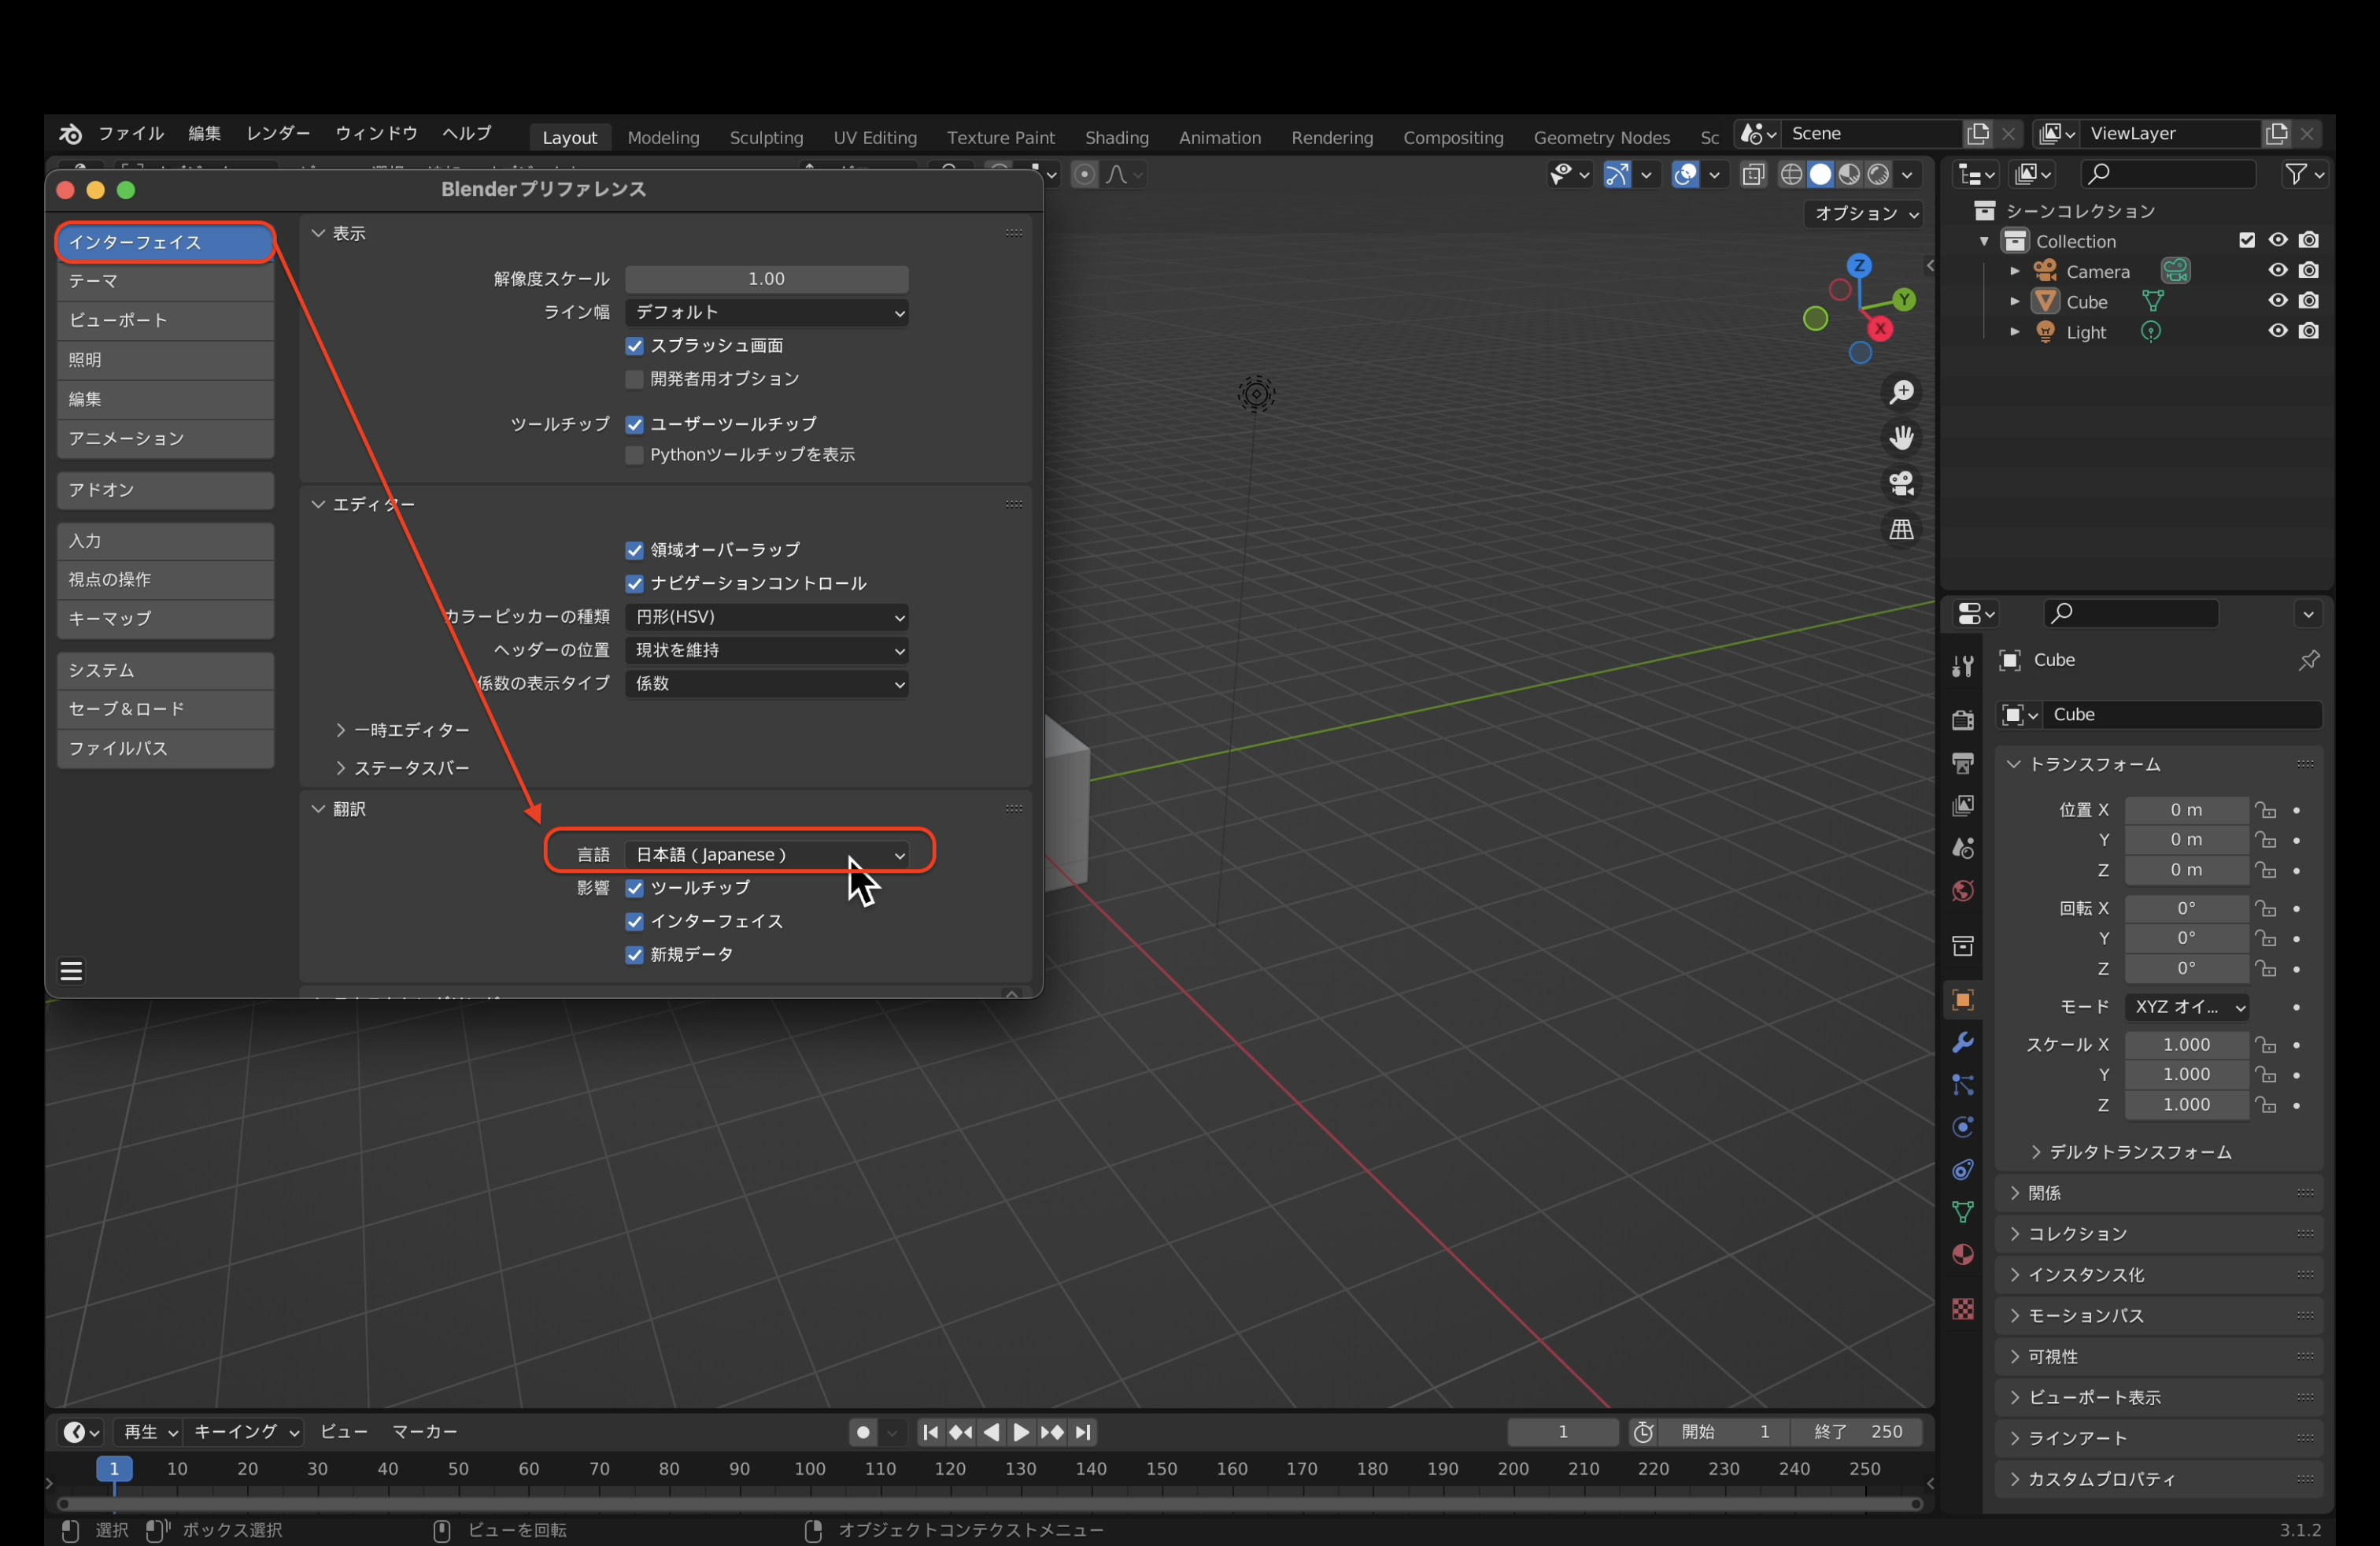Open the システム preferences section

pyautogui.click(x=166, y=670)
